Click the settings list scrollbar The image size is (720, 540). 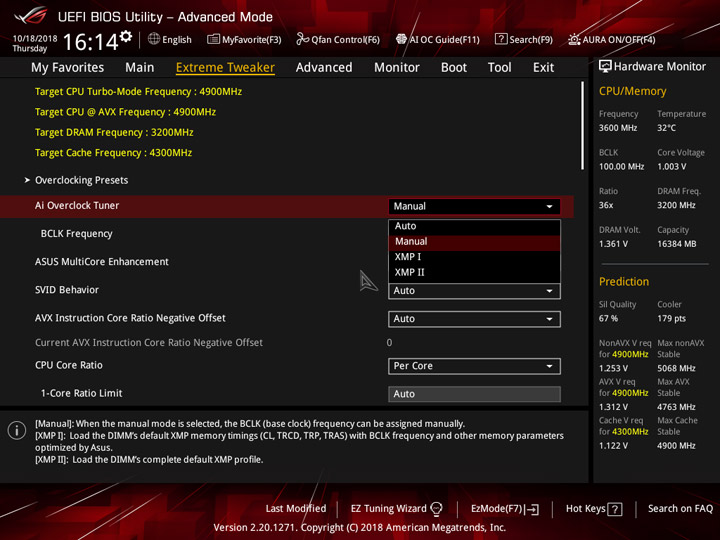pyautogui.click(x=582, y=126)
